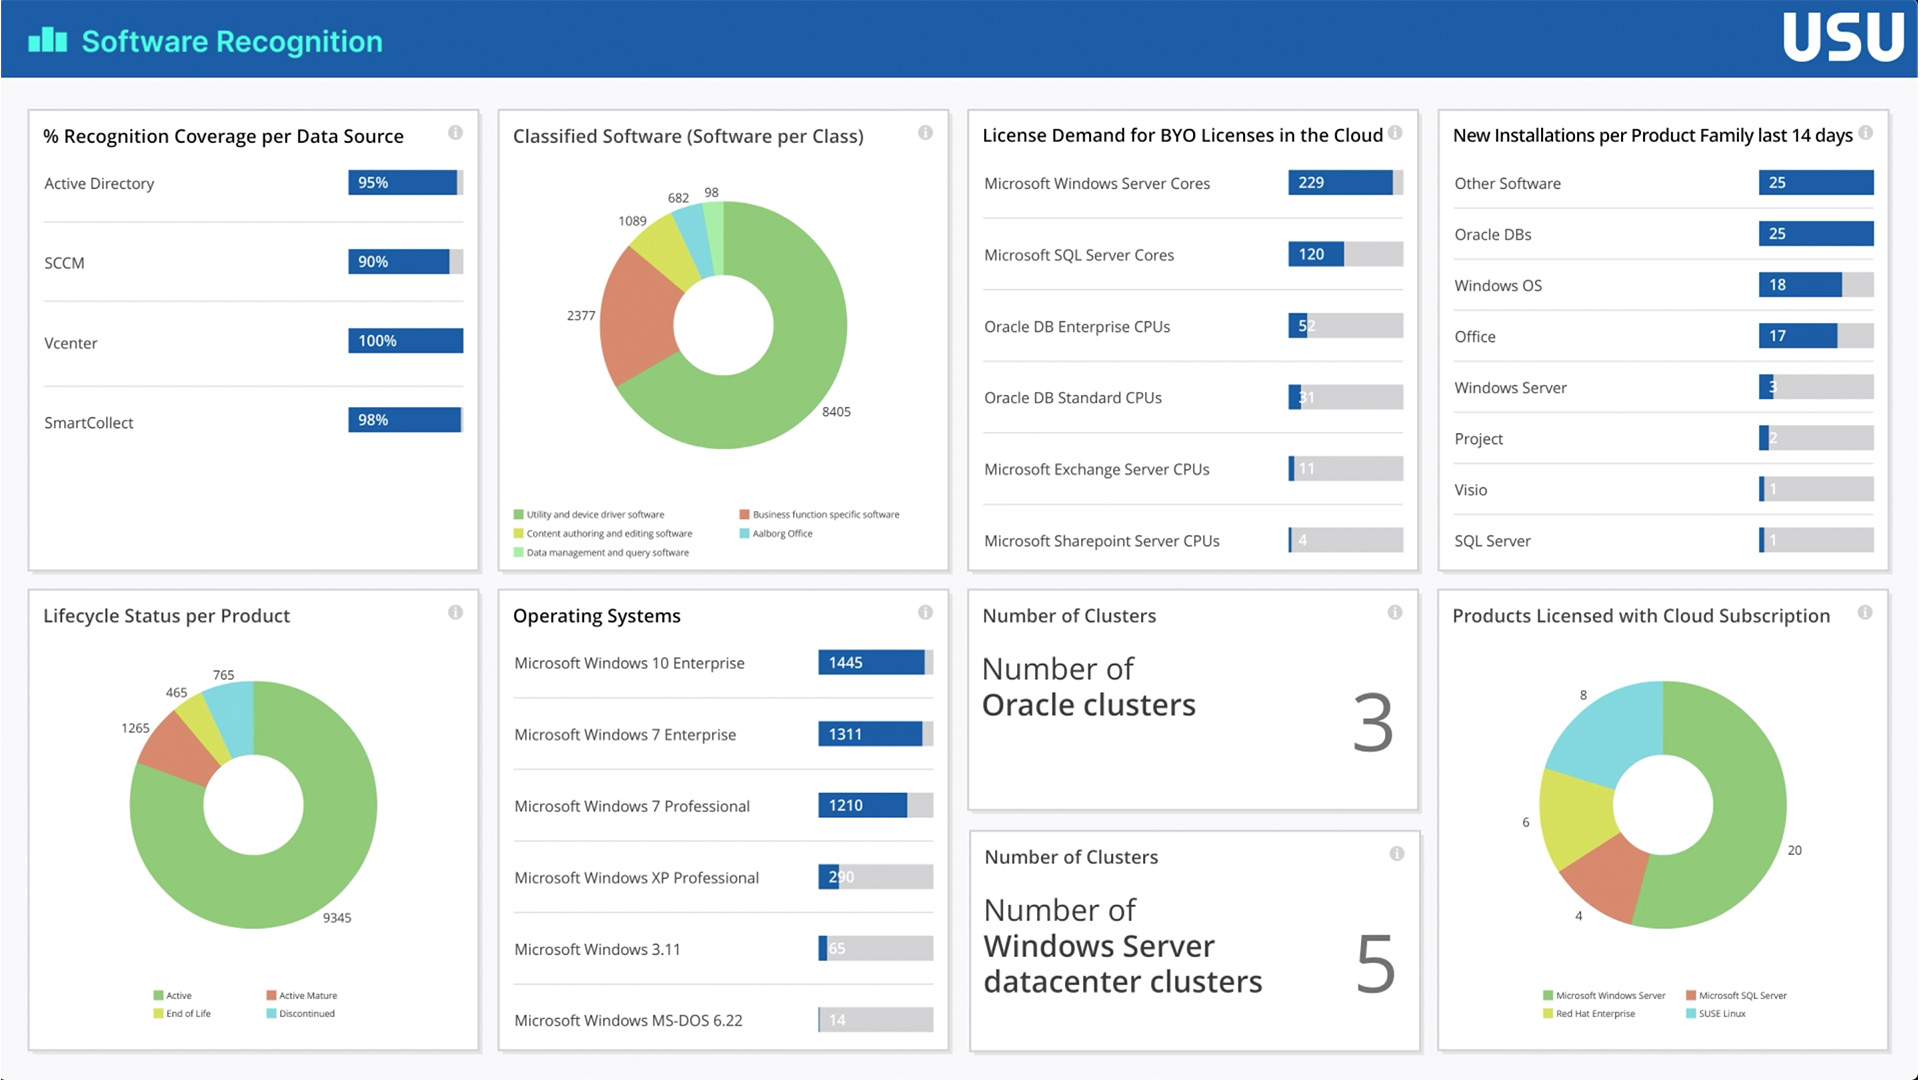Viewport: 1920px width, 1080px height.
Task: Select the Active Directory 95% coverage bar
Action: [405, 182]
